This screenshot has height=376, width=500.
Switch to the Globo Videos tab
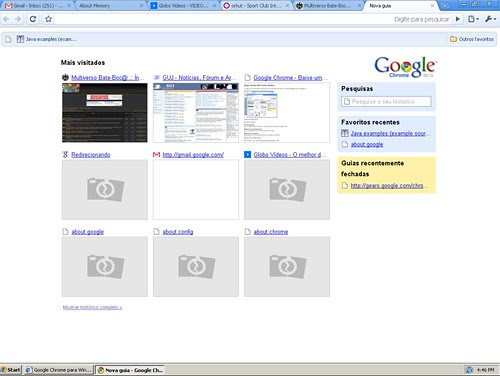click(x=183, y=6)
